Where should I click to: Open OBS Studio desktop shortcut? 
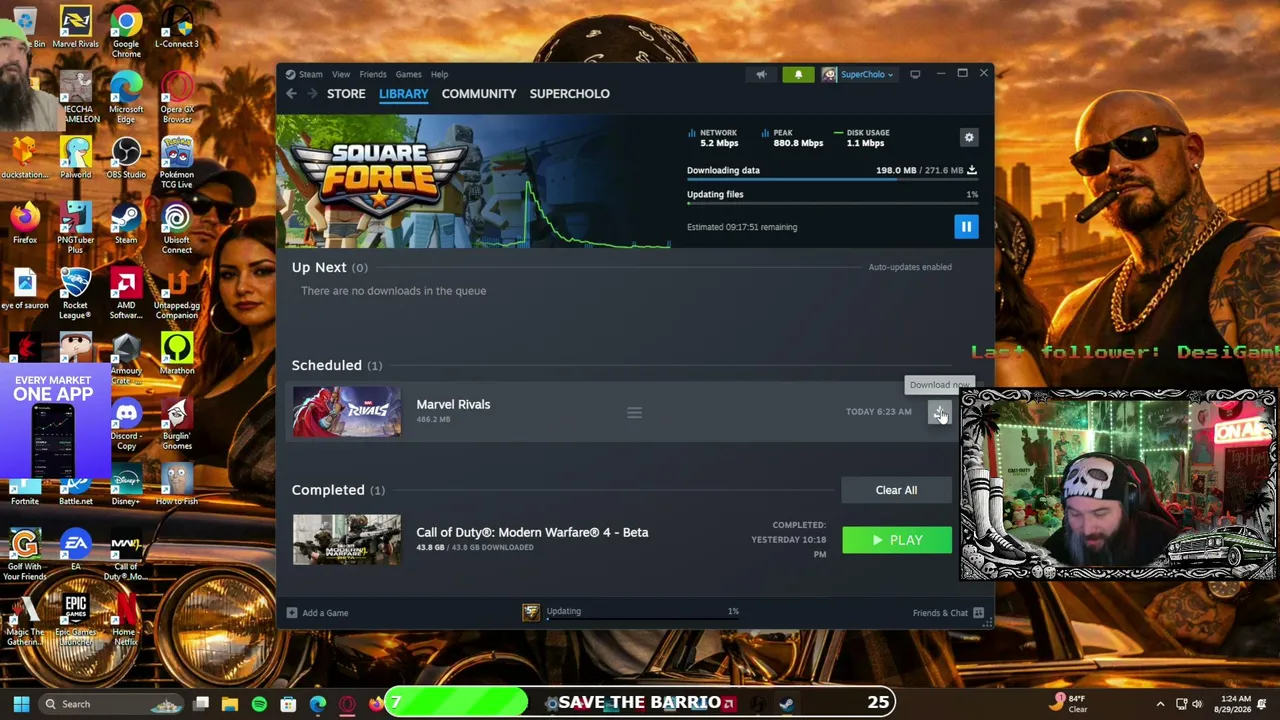pos(126,158)
